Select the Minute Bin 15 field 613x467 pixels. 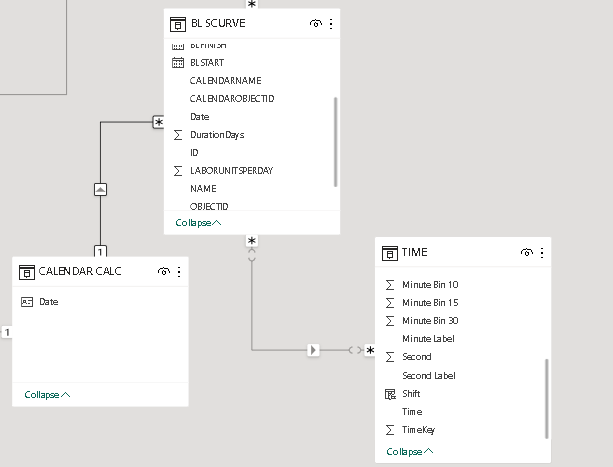point(430,302)
